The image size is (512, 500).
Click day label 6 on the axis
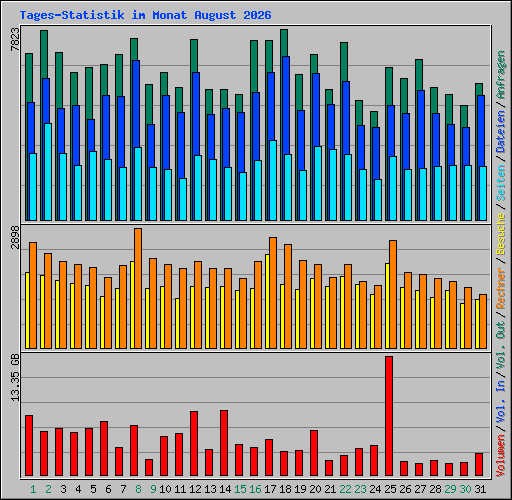108,489
